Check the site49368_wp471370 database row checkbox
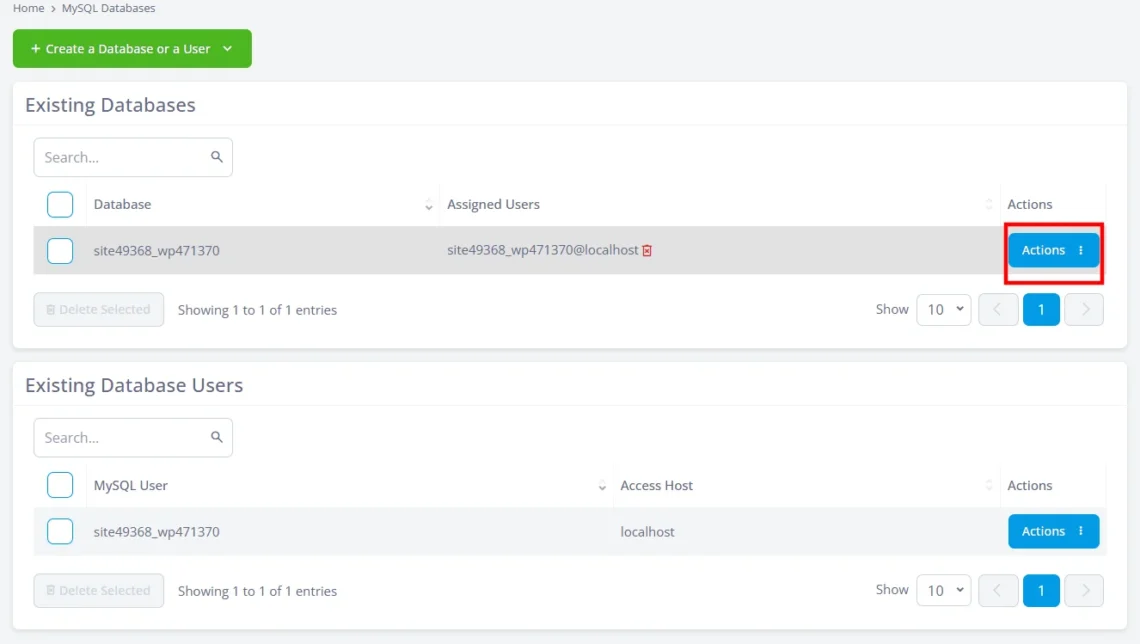 60,251
